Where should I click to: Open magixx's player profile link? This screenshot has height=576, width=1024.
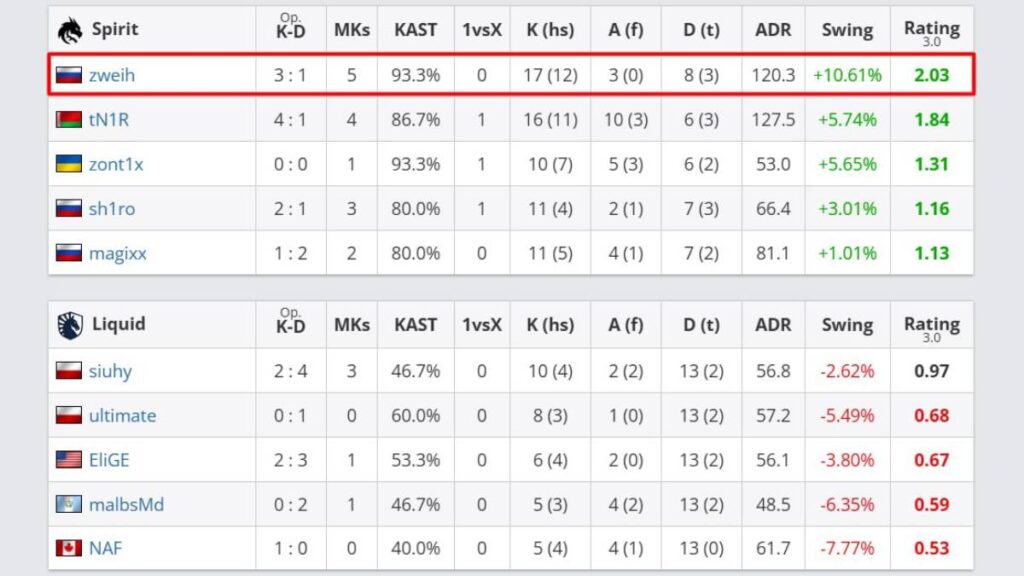click(x=117, y=253)
